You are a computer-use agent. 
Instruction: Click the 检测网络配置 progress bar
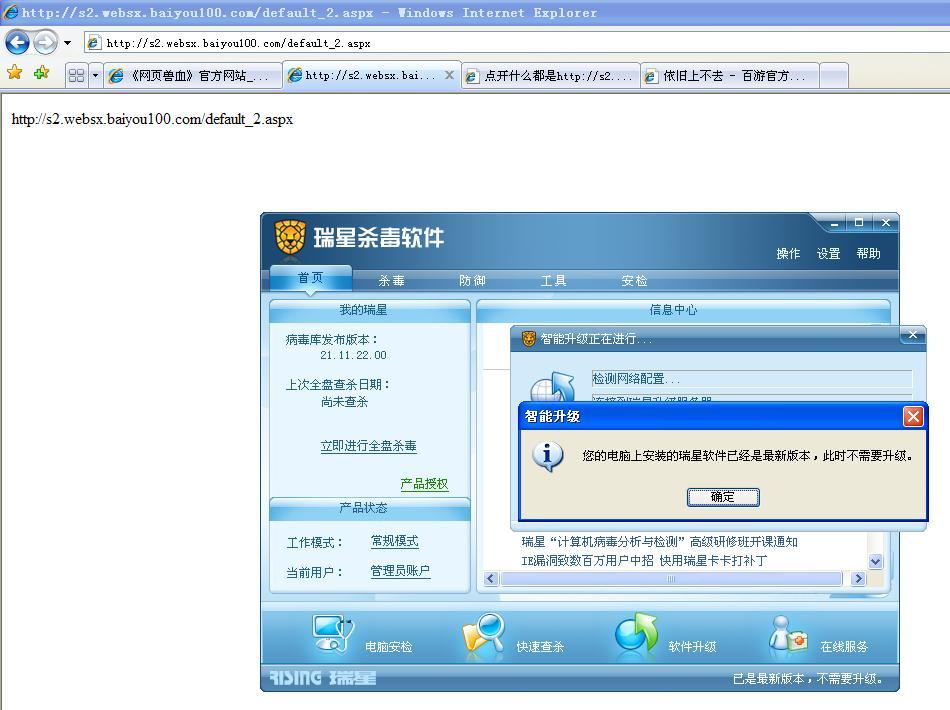[752, 379]
